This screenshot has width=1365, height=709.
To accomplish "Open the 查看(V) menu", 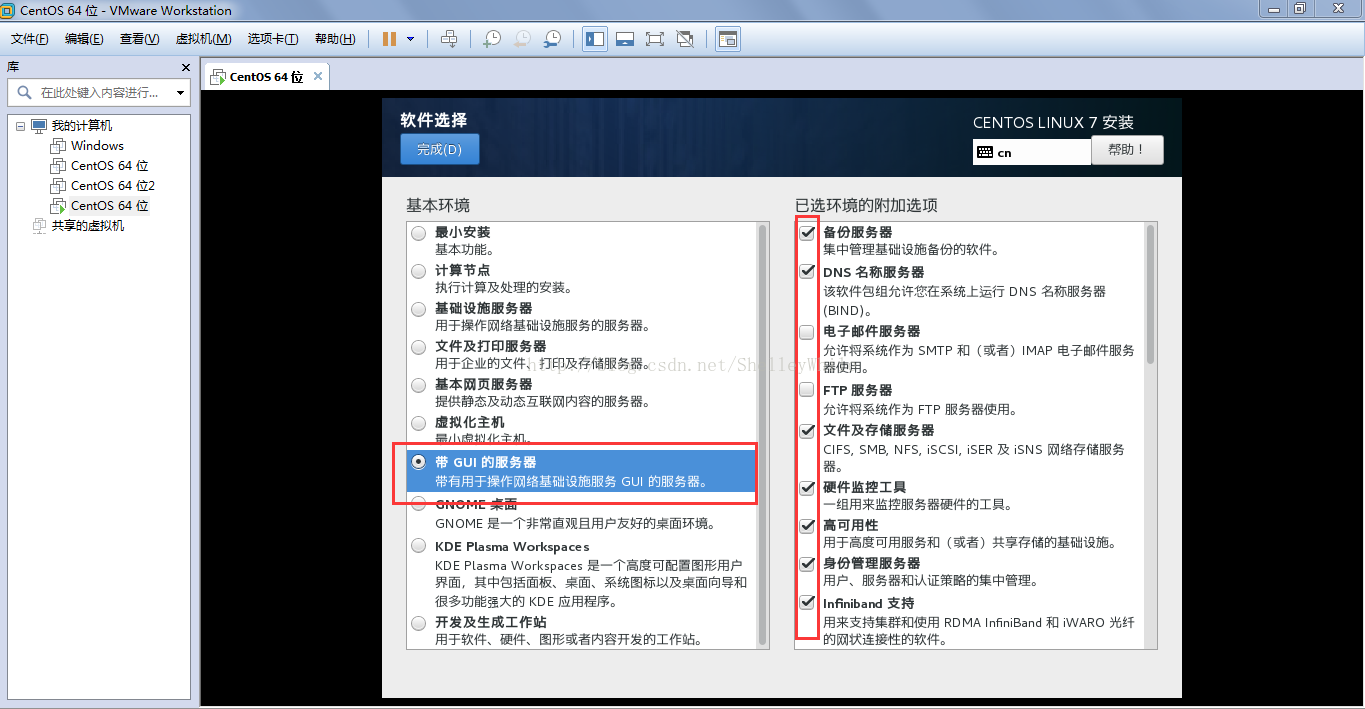I will click(139, 39).
